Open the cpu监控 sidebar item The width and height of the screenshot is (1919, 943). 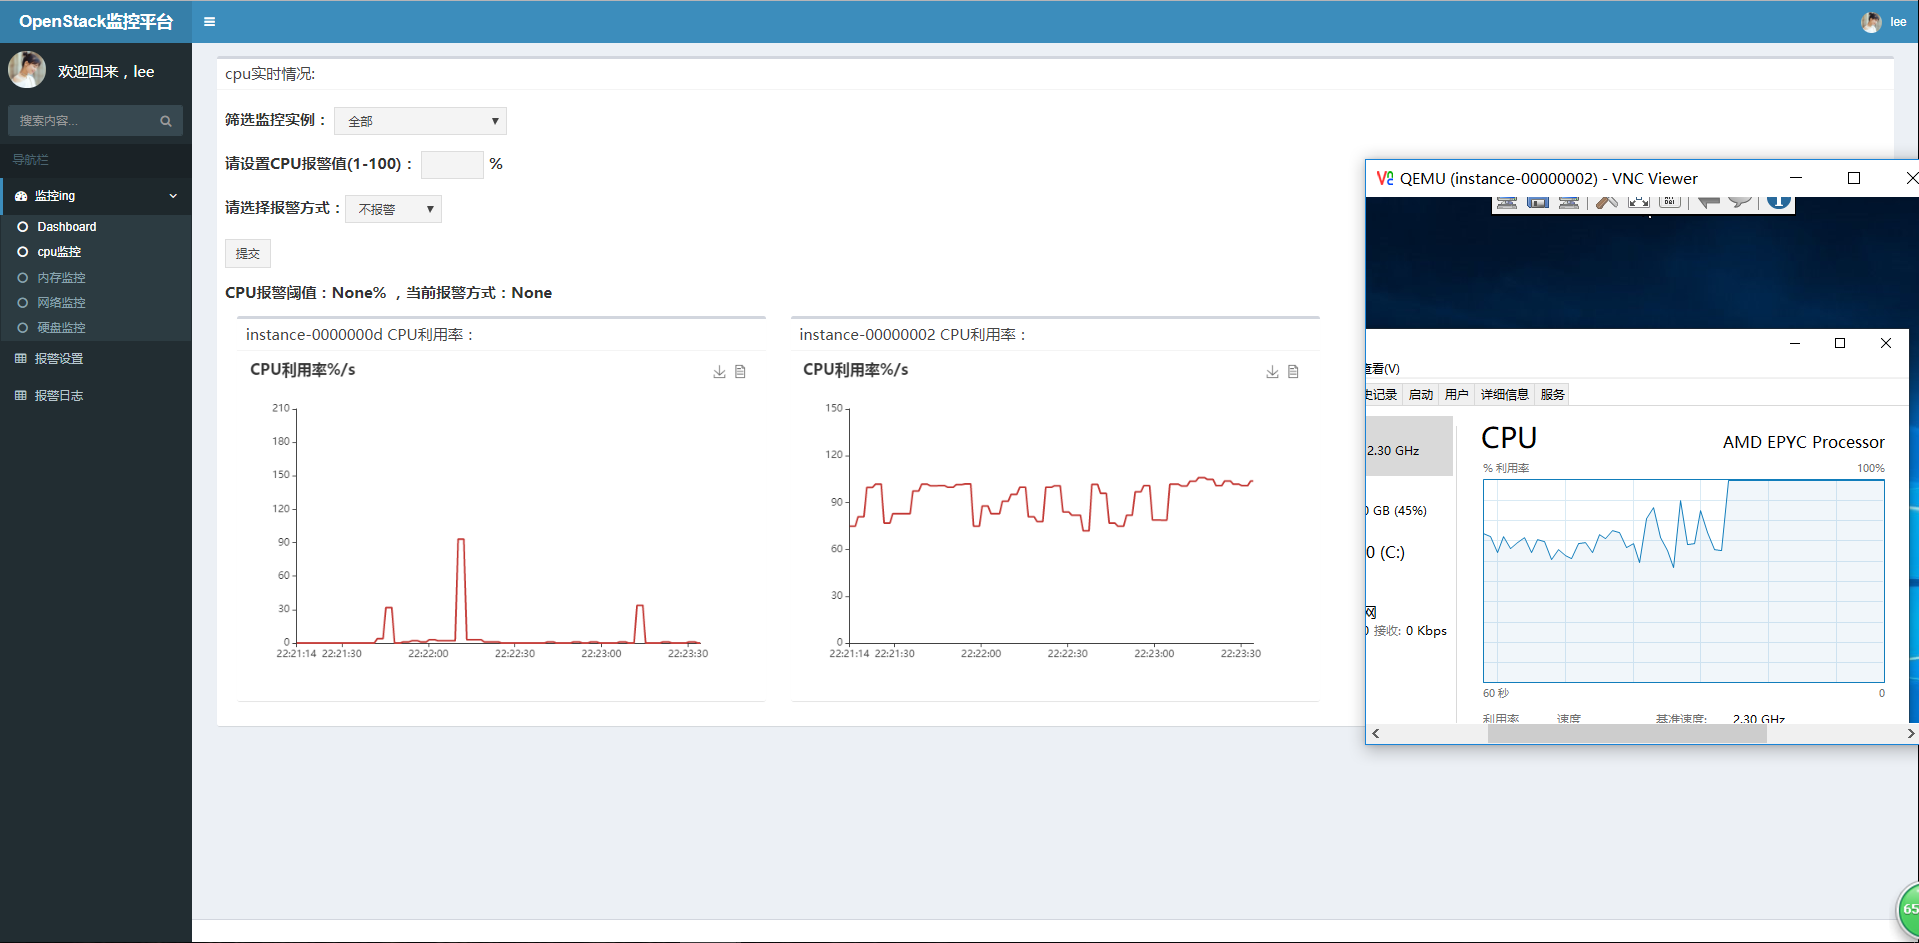click(57, 252)
